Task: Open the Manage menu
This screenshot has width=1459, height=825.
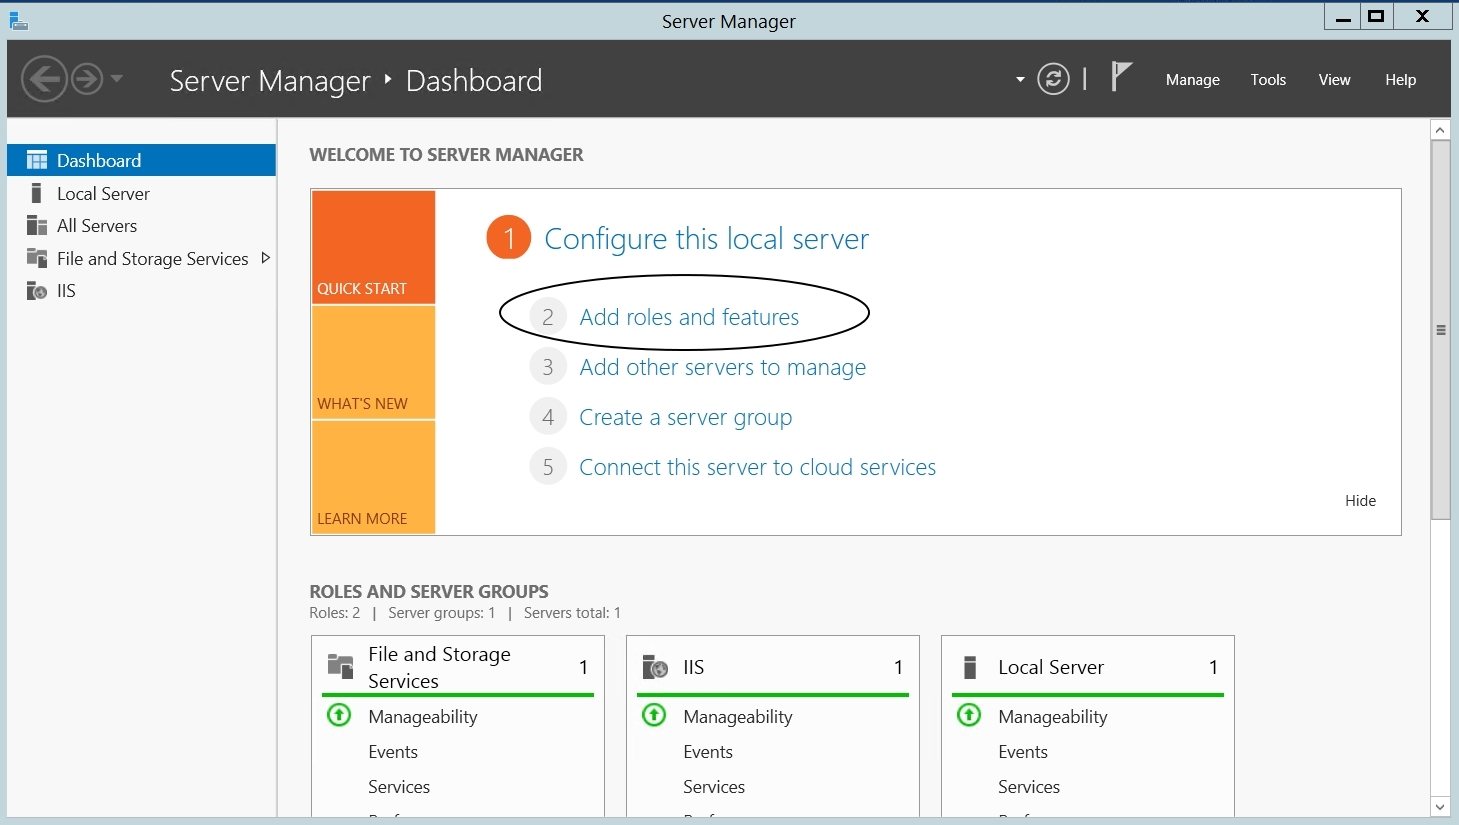Action: point(1192,80)
